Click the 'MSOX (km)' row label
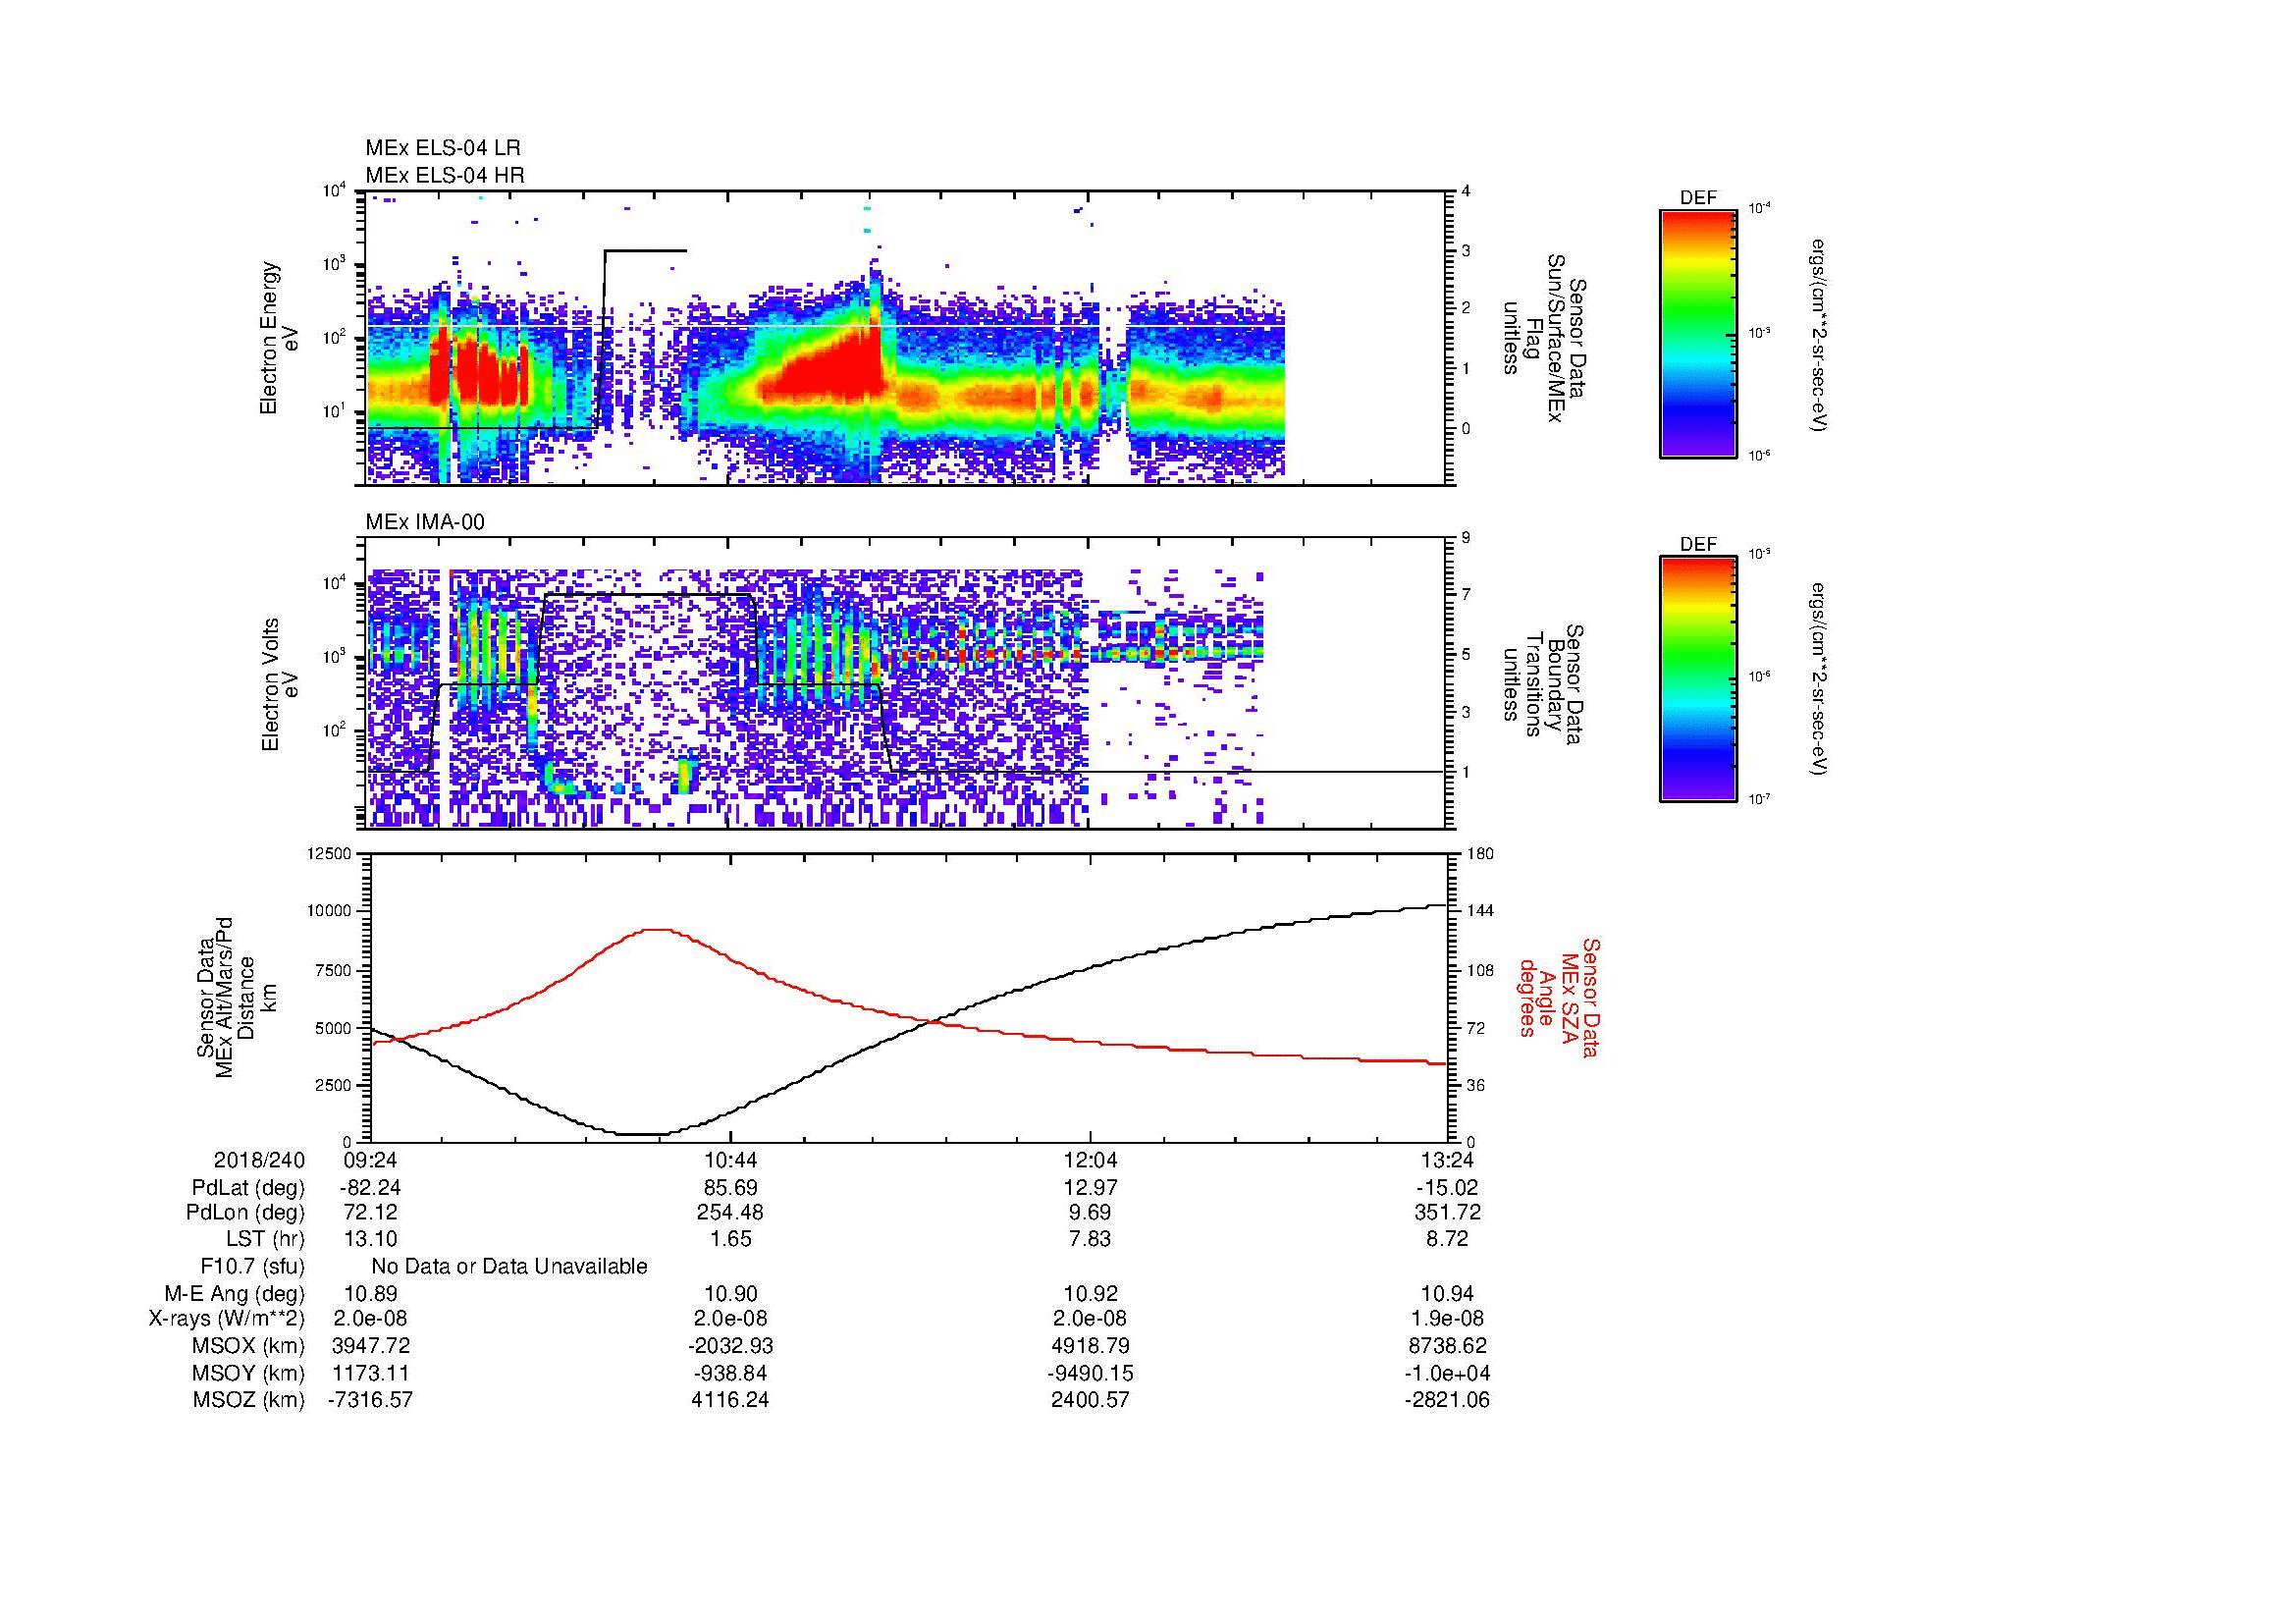 [249, 1346]
